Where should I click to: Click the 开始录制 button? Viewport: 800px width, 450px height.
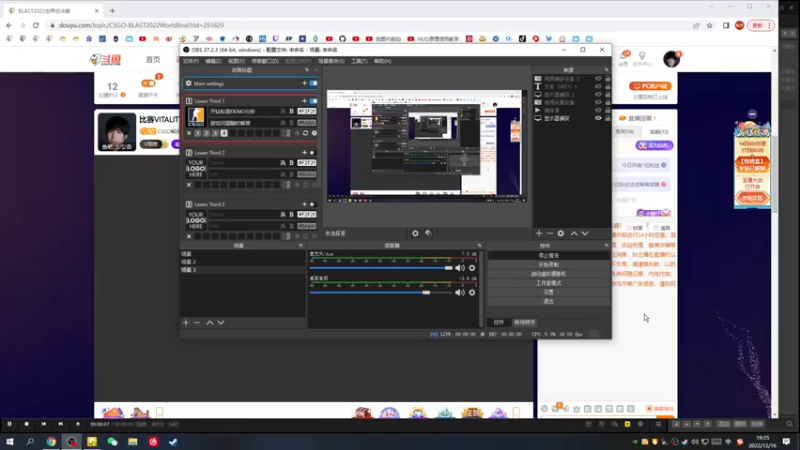pos(548,265)
